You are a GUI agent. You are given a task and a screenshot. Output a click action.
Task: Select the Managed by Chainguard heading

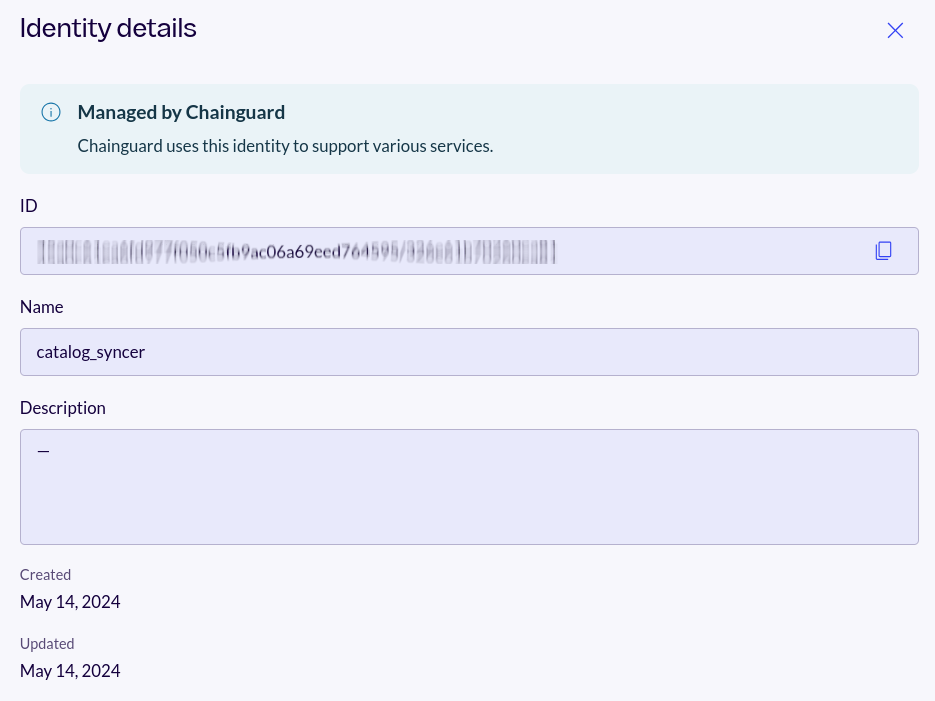click(x=181, y=112)
